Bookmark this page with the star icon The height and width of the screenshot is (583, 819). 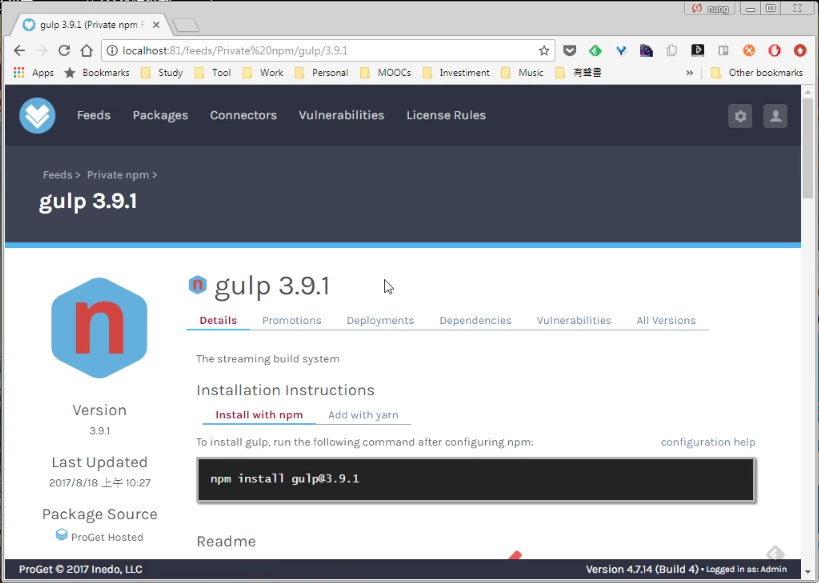click(x=544, y=51)
